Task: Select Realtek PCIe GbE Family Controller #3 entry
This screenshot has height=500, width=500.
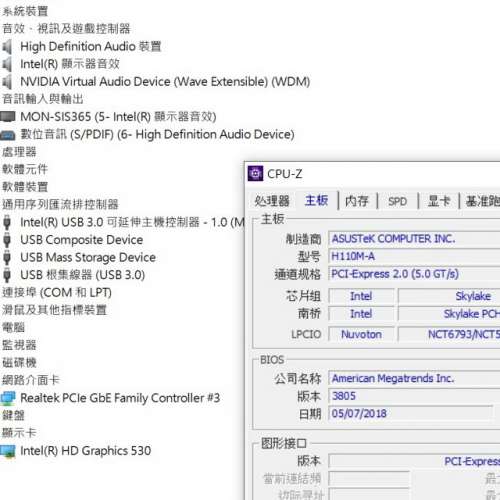Action: coord(120,398)
